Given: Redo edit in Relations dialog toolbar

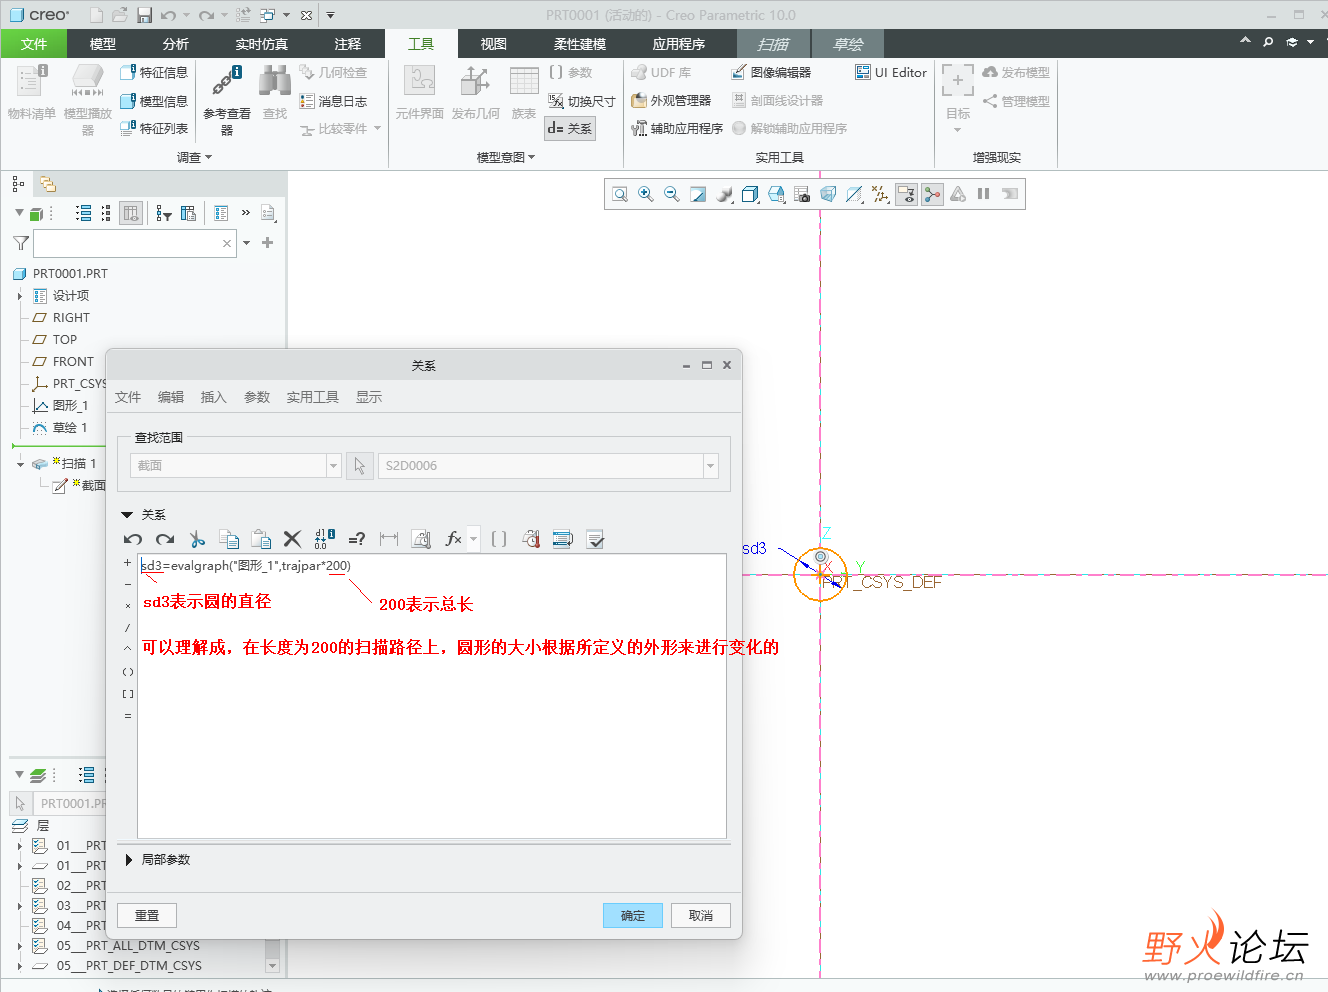Looking at the screenshot, I should pyautogui.click(x=165, y=539).
